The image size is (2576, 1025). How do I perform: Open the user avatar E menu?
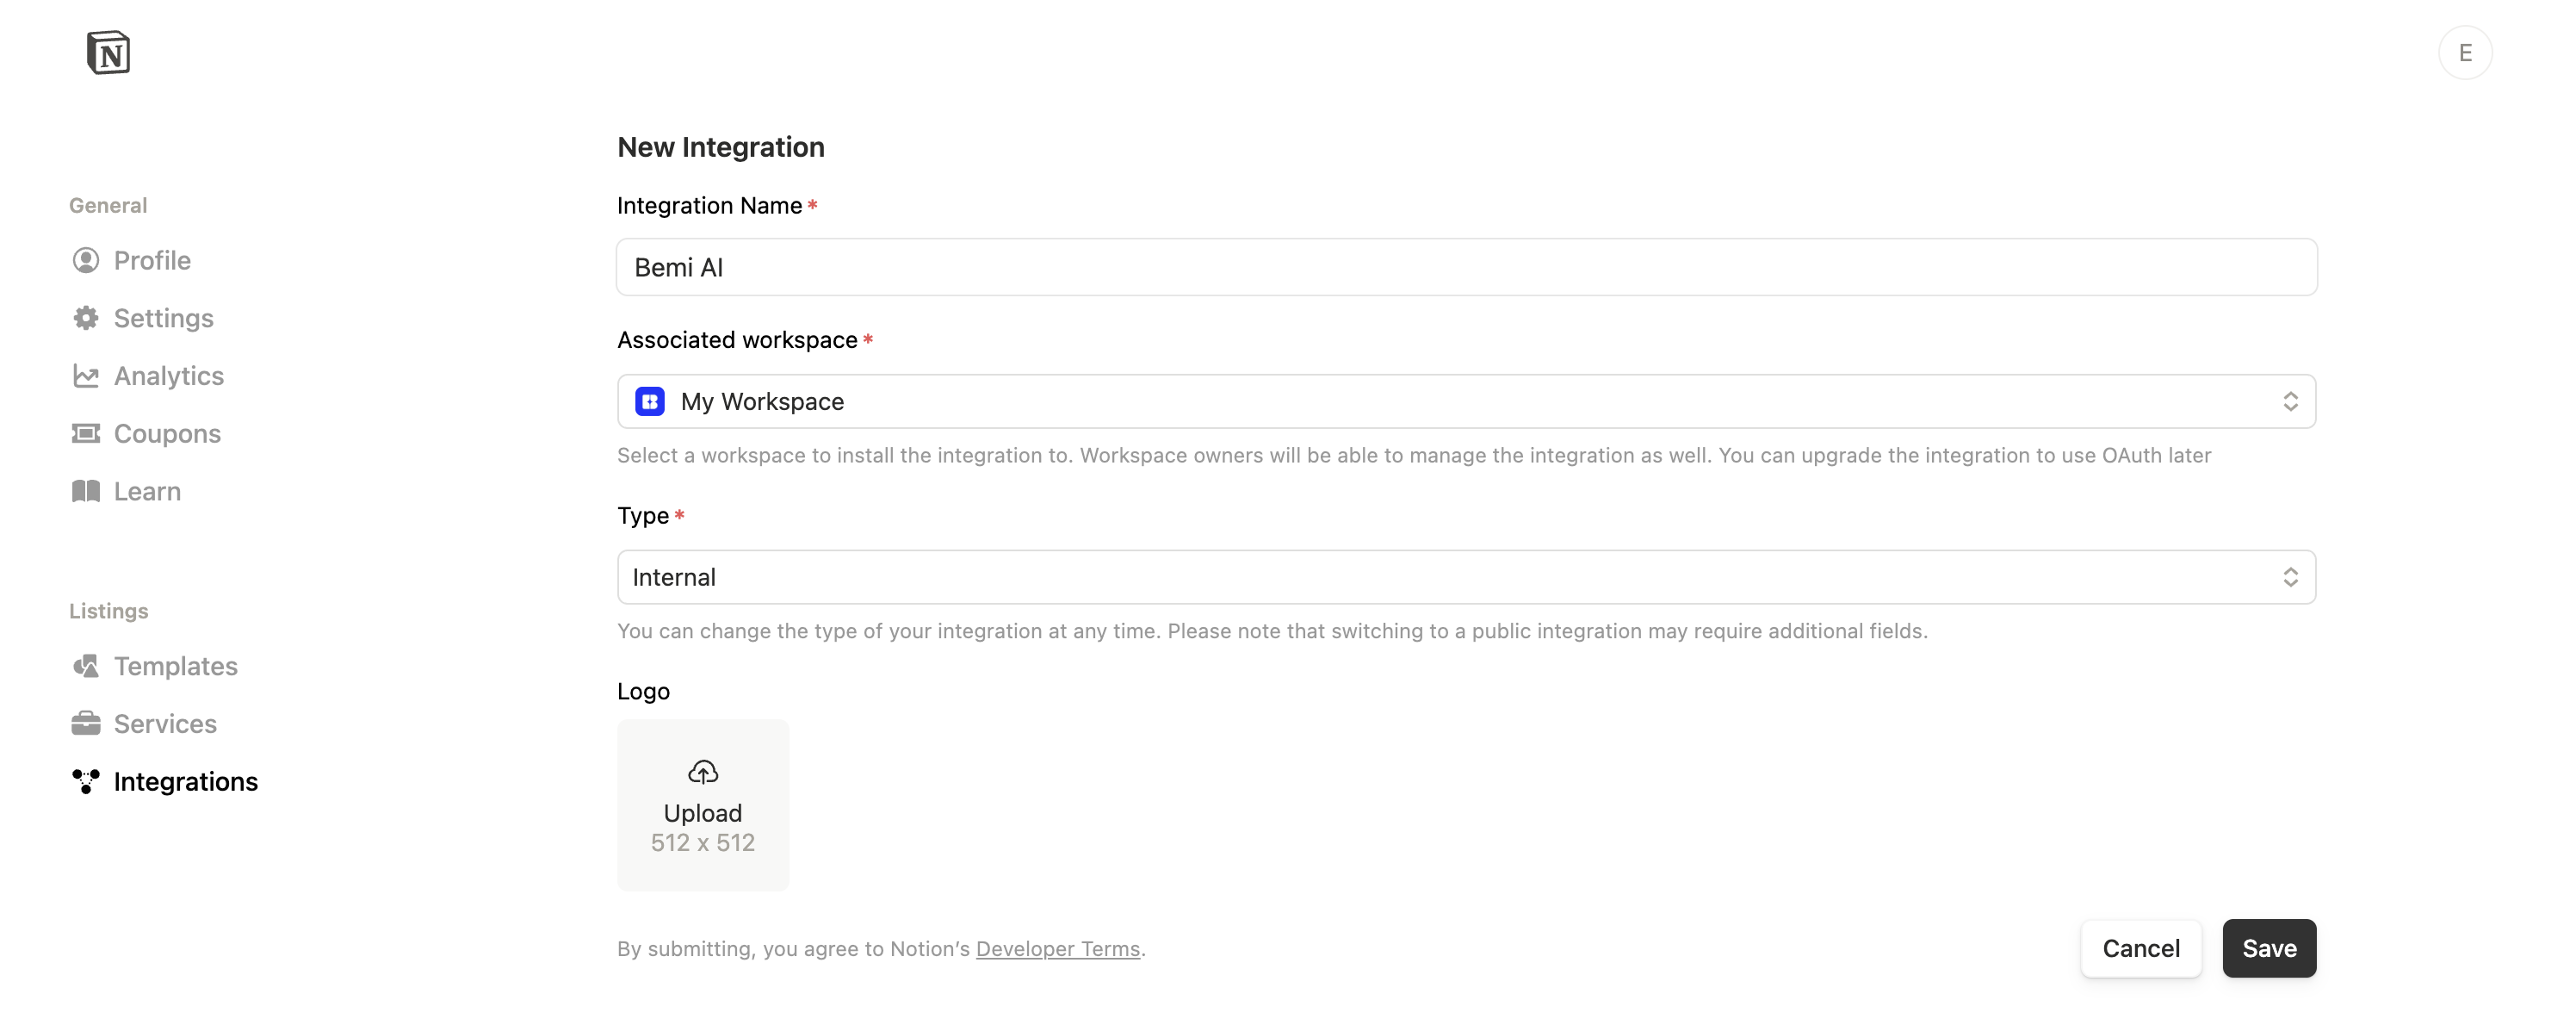point(2464,52)
